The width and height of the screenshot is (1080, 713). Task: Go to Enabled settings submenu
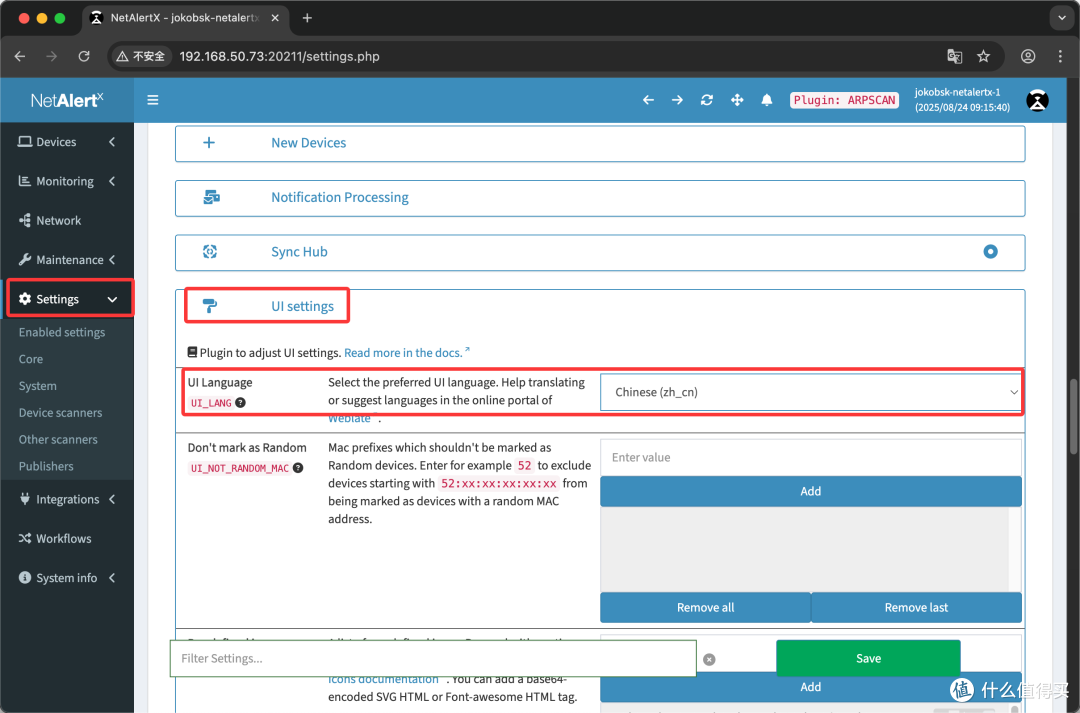(x=62, y=332)
